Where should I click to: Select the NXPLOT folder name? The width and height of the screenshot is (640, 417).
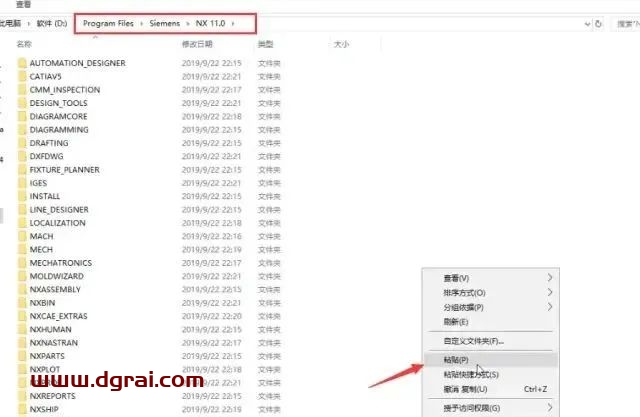(x=45, y=370)
